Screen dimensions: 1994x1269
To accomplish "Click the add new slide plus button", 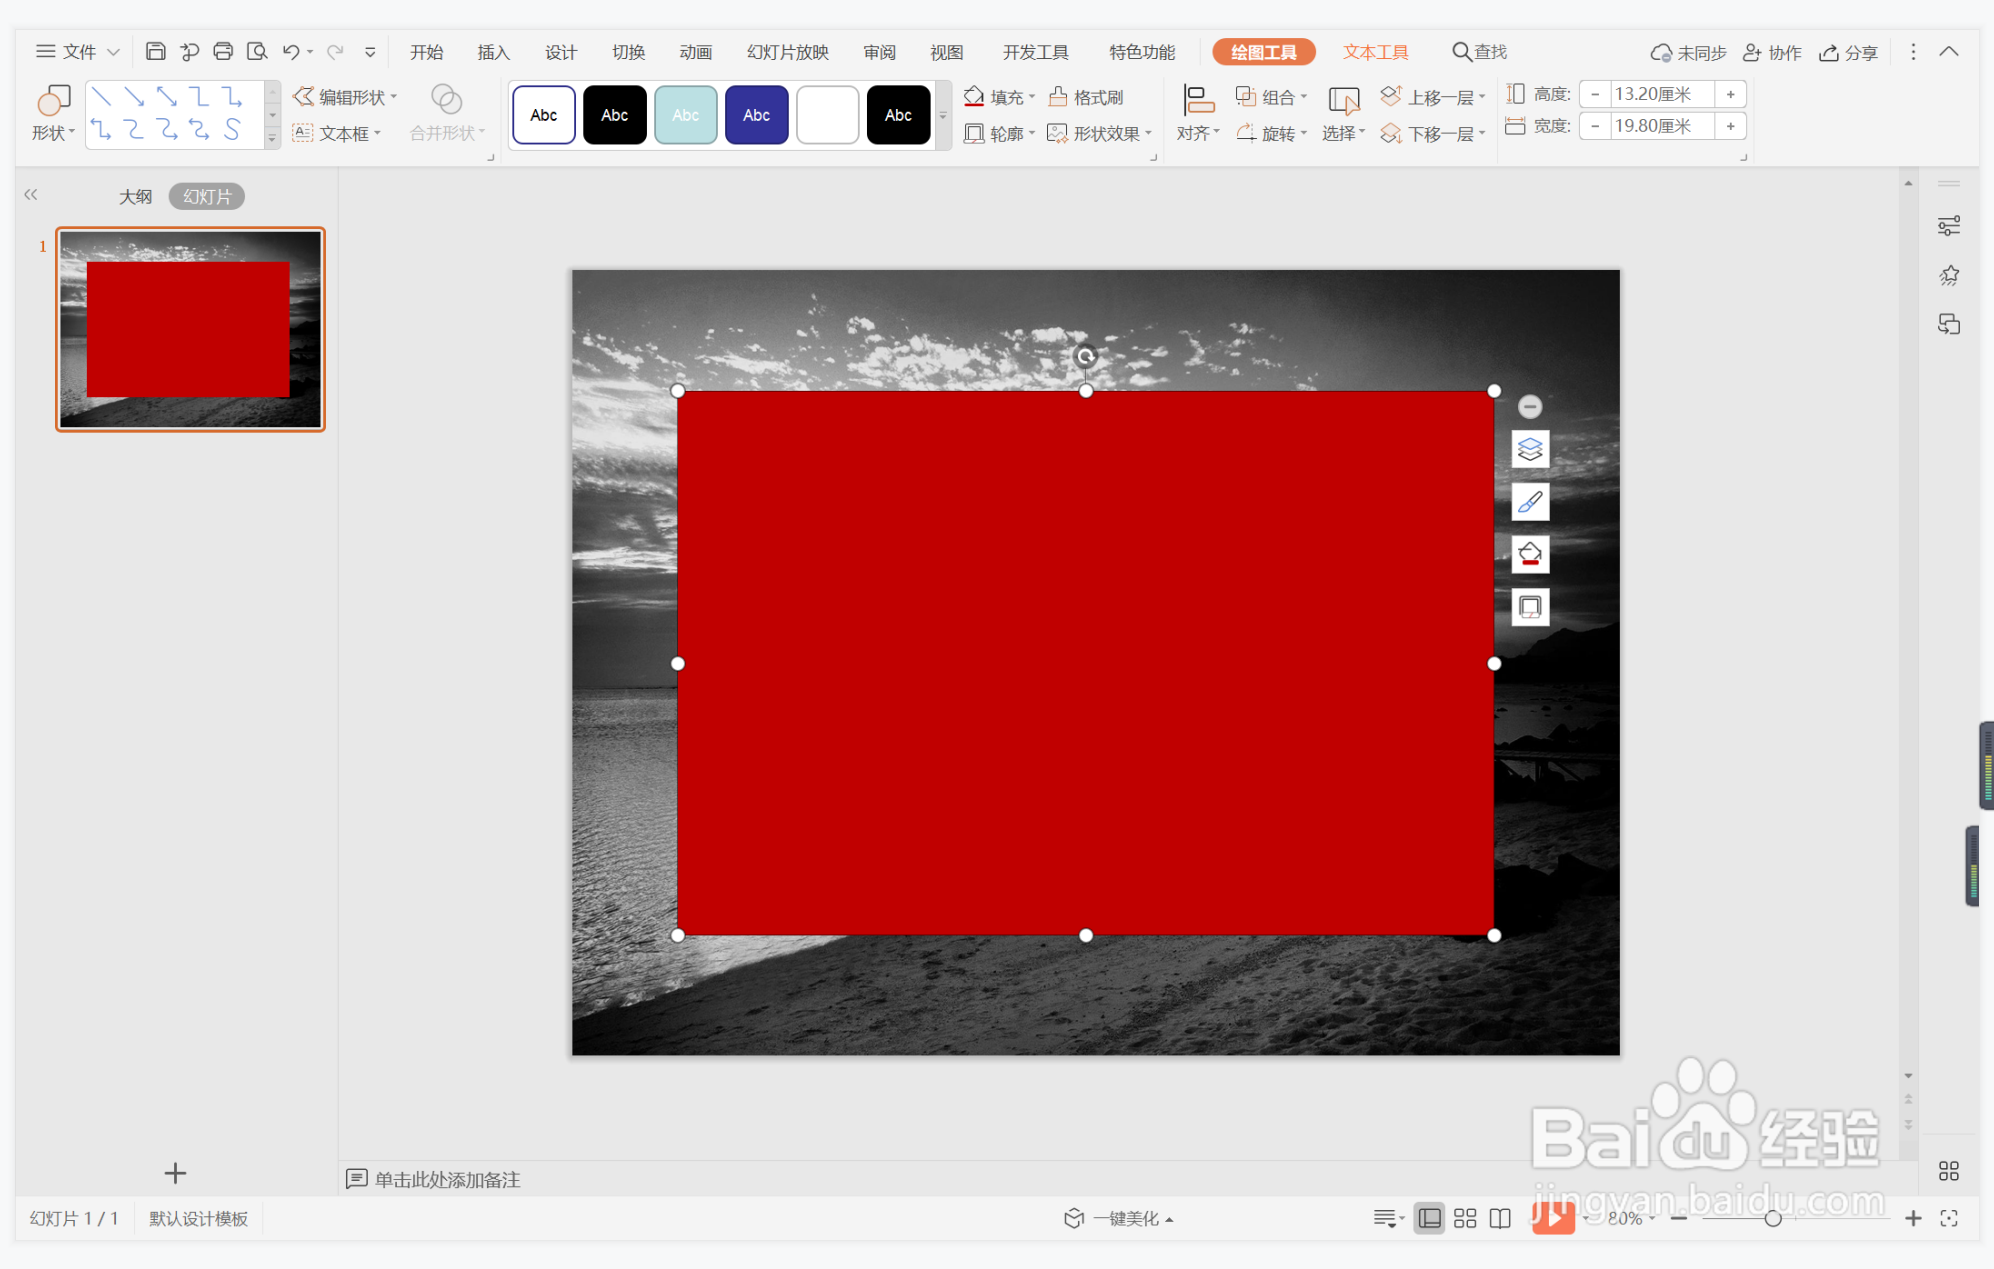I will tap(175, 1173).
